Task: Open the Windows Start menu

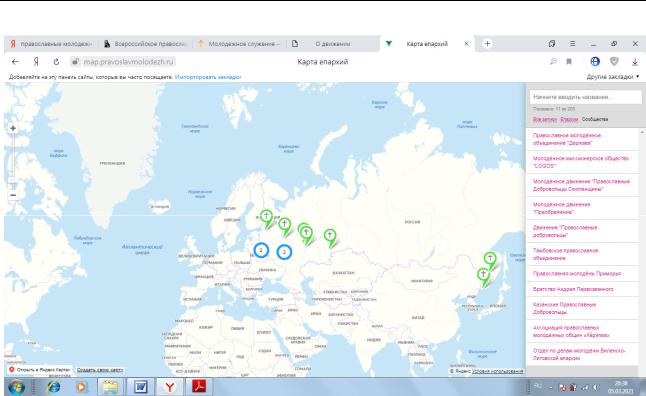Action: tap(16, 387)
